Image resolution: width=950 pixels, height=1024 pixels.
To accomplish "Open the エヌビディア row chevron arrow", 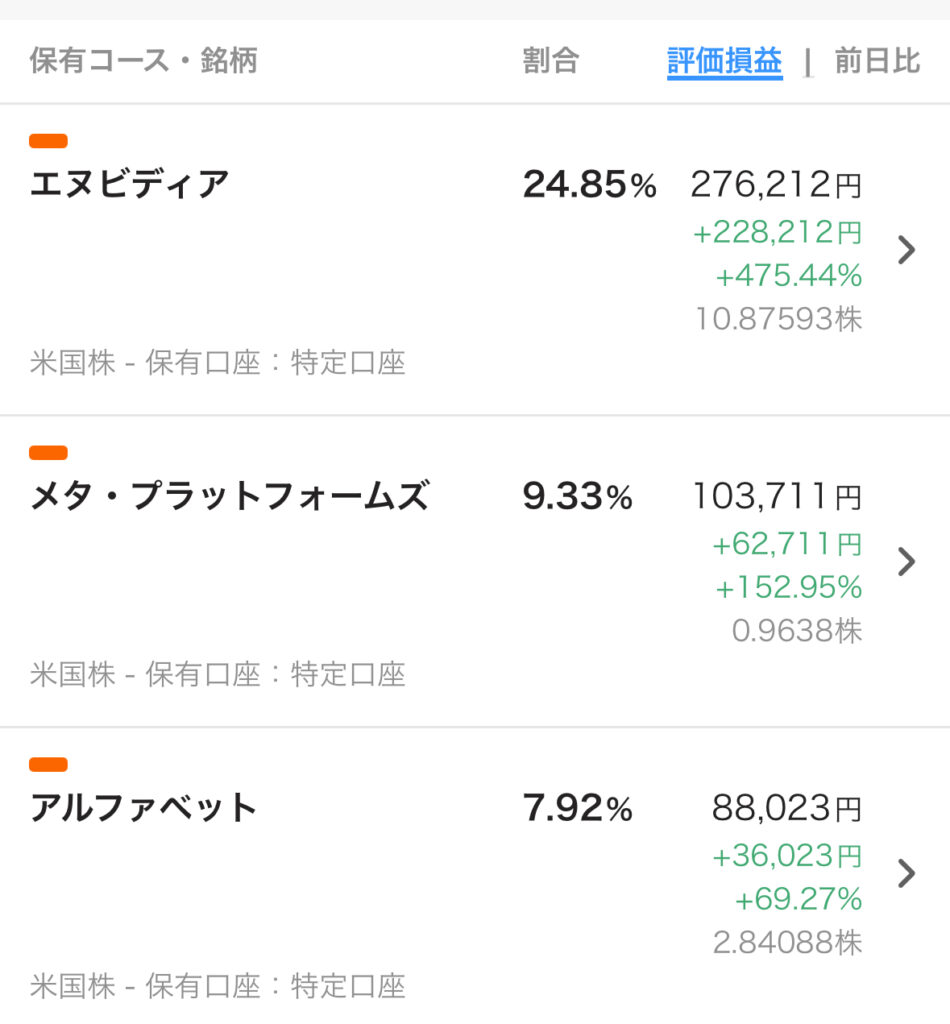I will coord(906,249).
